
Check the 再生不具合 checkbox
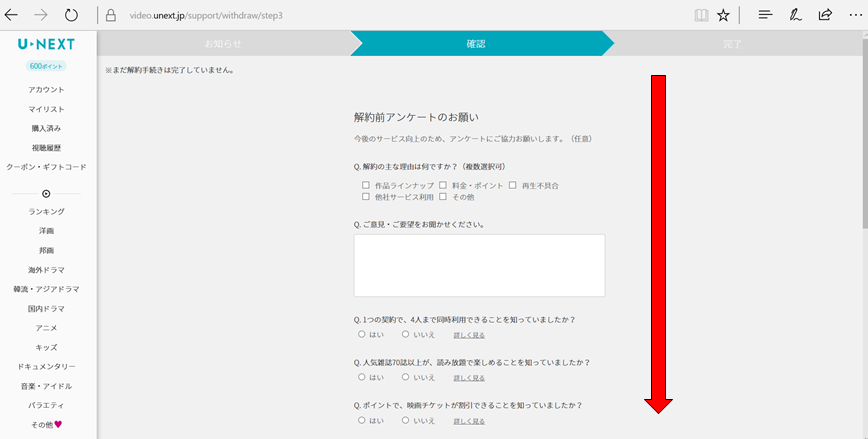tap(513, 185)
